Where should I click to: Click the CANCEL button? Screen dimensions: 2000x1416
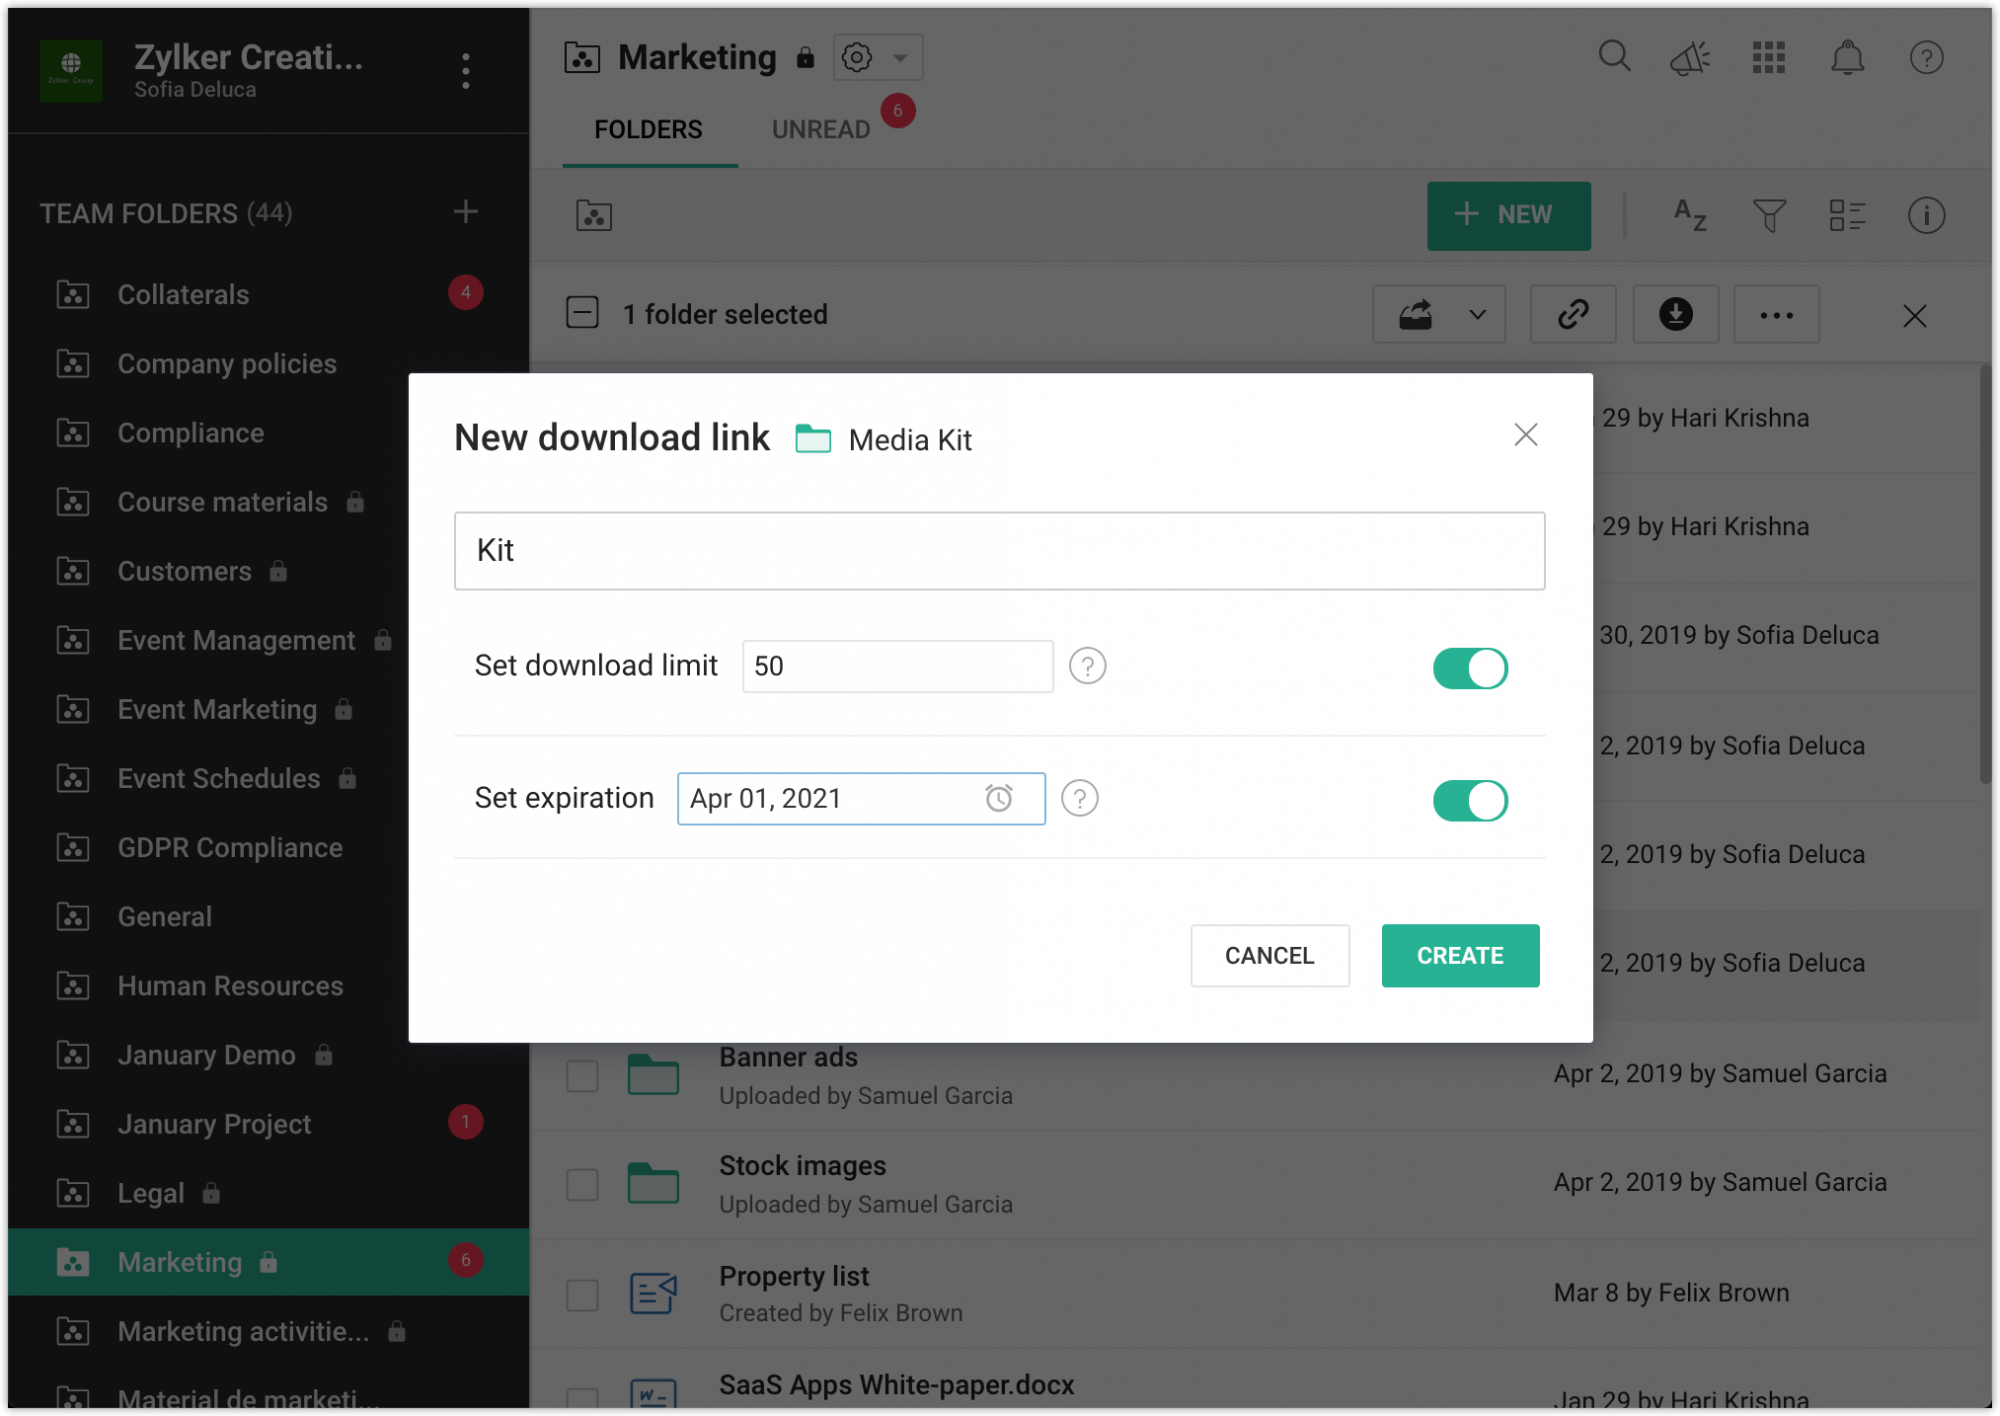pyautogui.click(x=1269, y=955)
